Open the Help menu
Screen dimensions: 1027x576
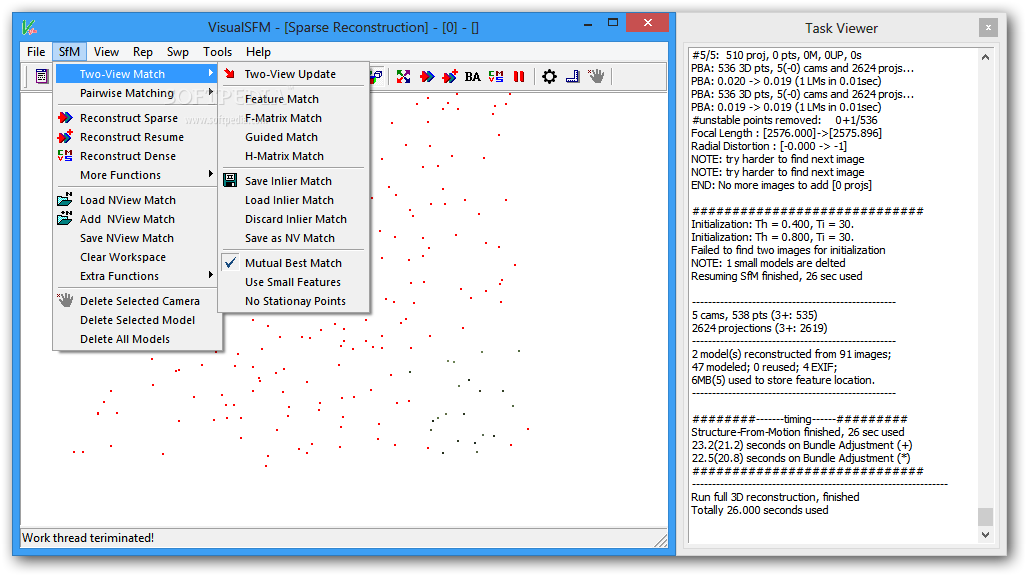coord(258,52)
